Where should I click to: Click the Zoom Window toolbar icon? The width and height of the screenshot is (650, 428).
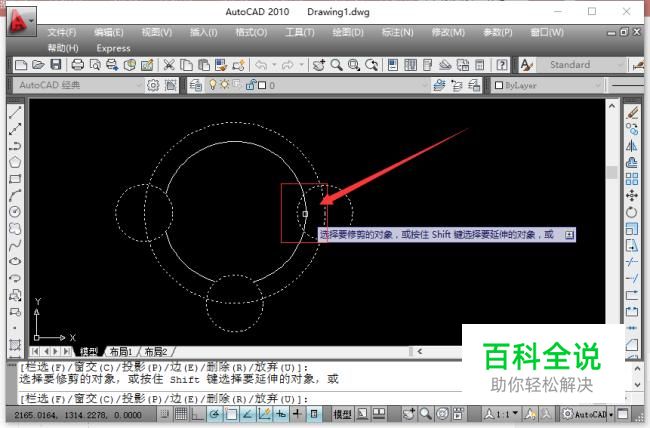pos(354,65)
